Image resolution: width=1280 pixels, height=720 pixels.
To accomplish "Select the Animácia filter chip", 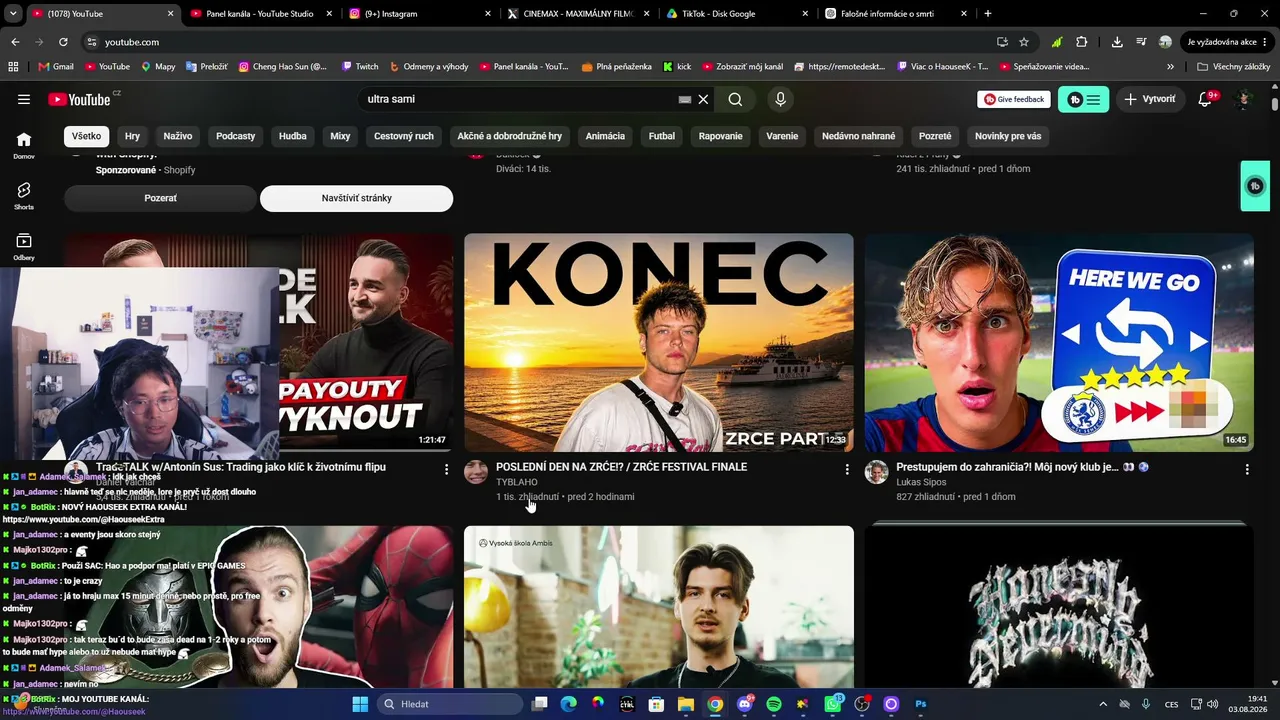I will tap(605, 136).
